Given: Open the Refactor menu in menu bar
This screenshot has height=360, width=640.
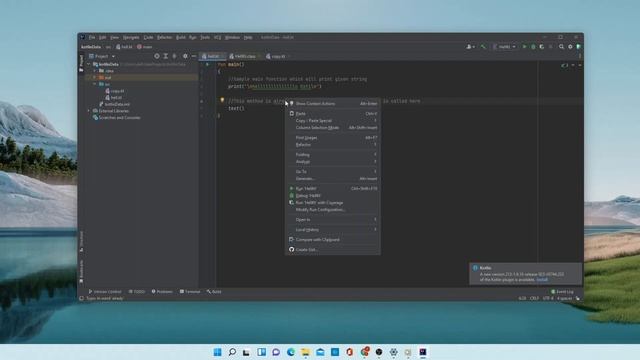Looking at the screenshot, I should coord(164,37).
